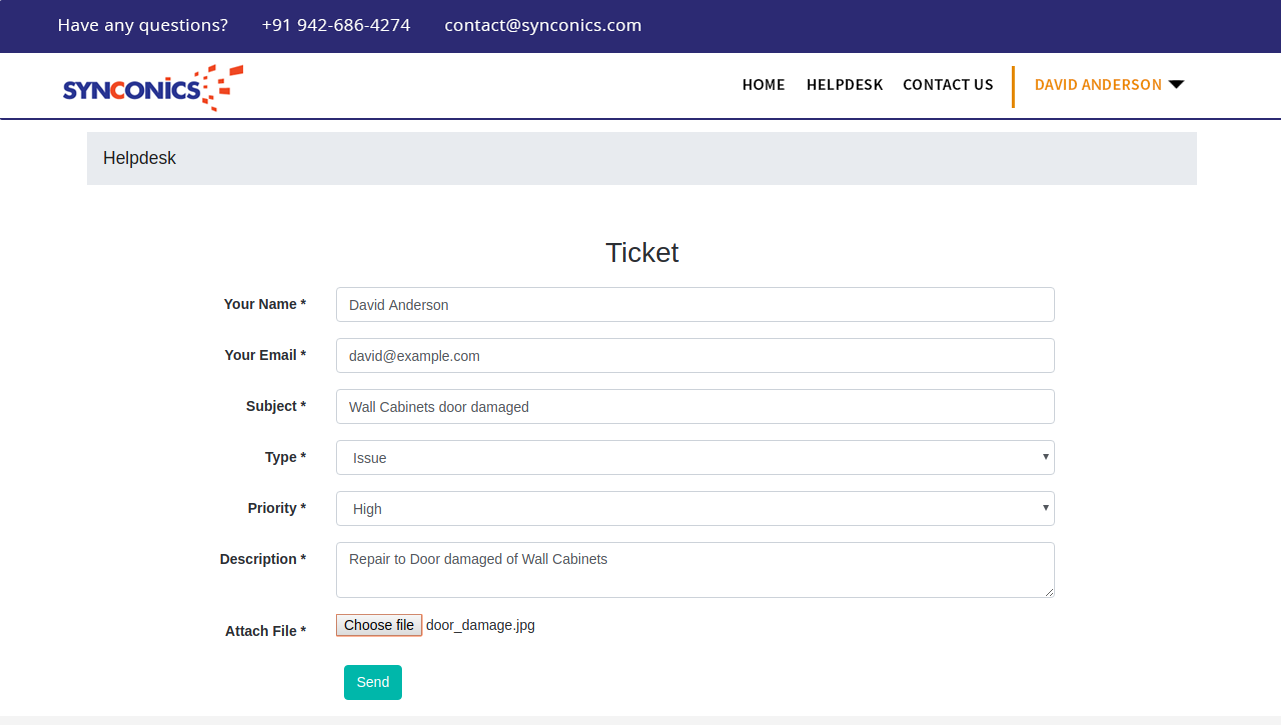Grab the Description textarea resize handle

[1049, 592]
